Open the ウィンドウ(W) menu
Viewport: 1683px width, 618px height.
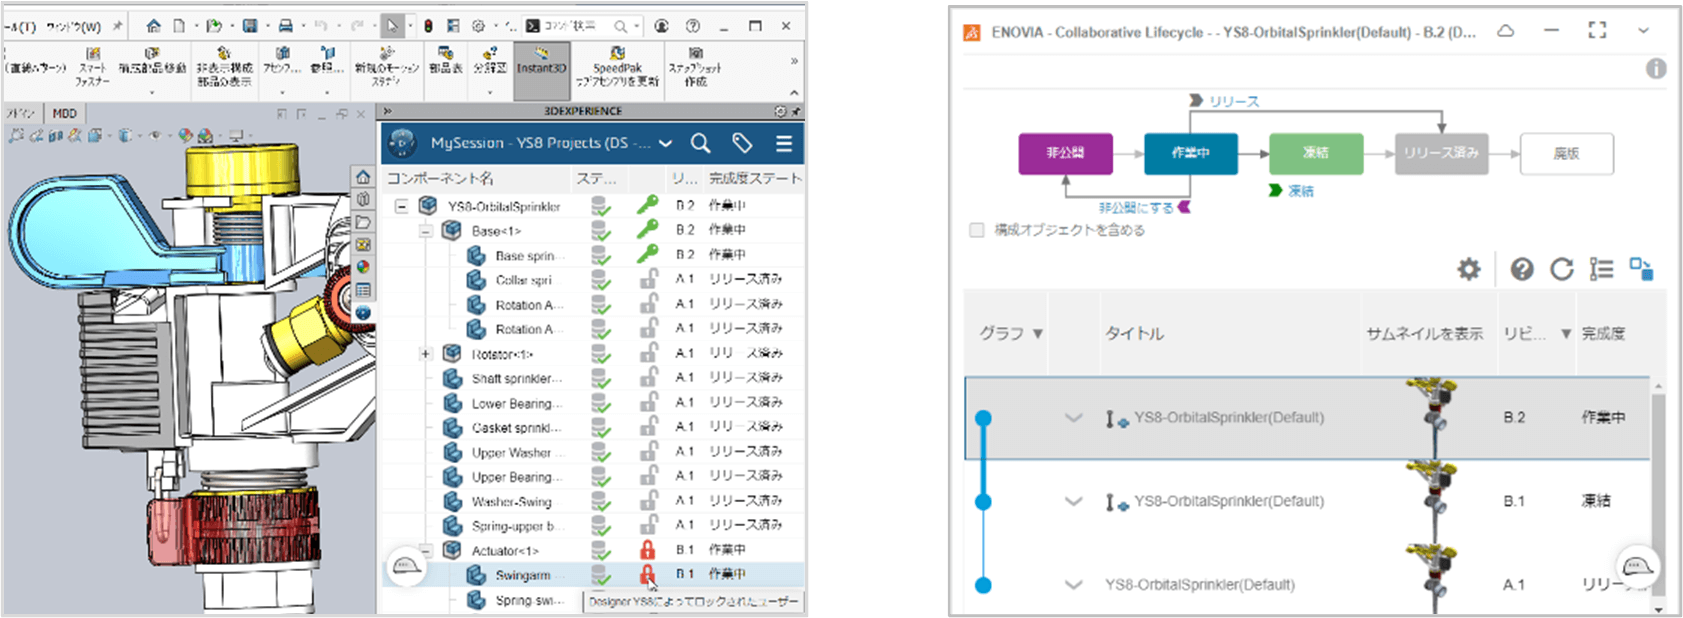tap(74, 27)
